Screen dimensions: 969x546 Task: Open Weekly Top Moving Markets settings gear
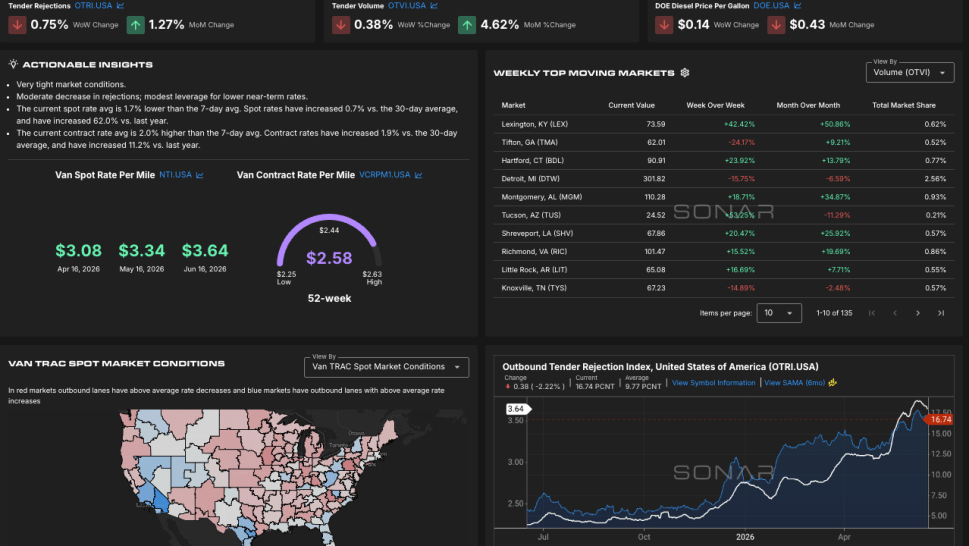685,73
